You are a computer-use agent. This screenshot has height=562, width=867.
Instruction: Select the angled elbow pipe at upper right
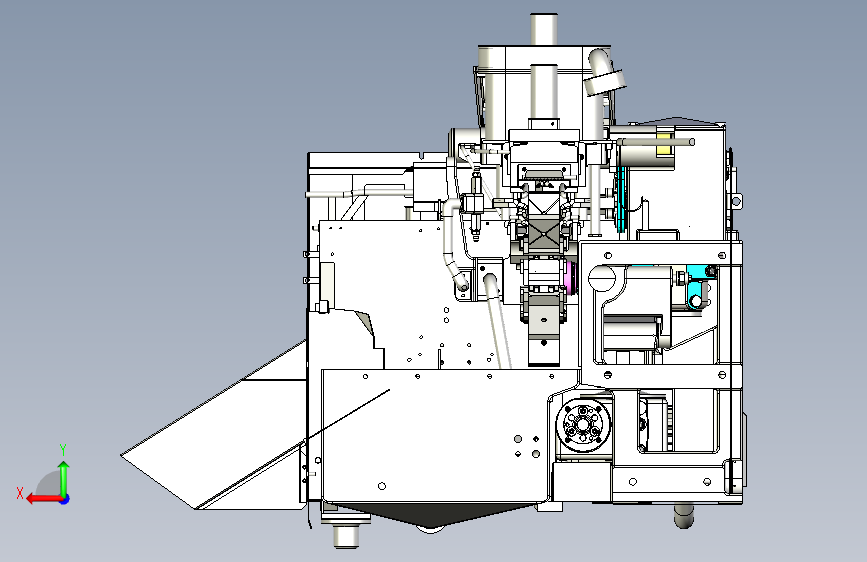603,72
